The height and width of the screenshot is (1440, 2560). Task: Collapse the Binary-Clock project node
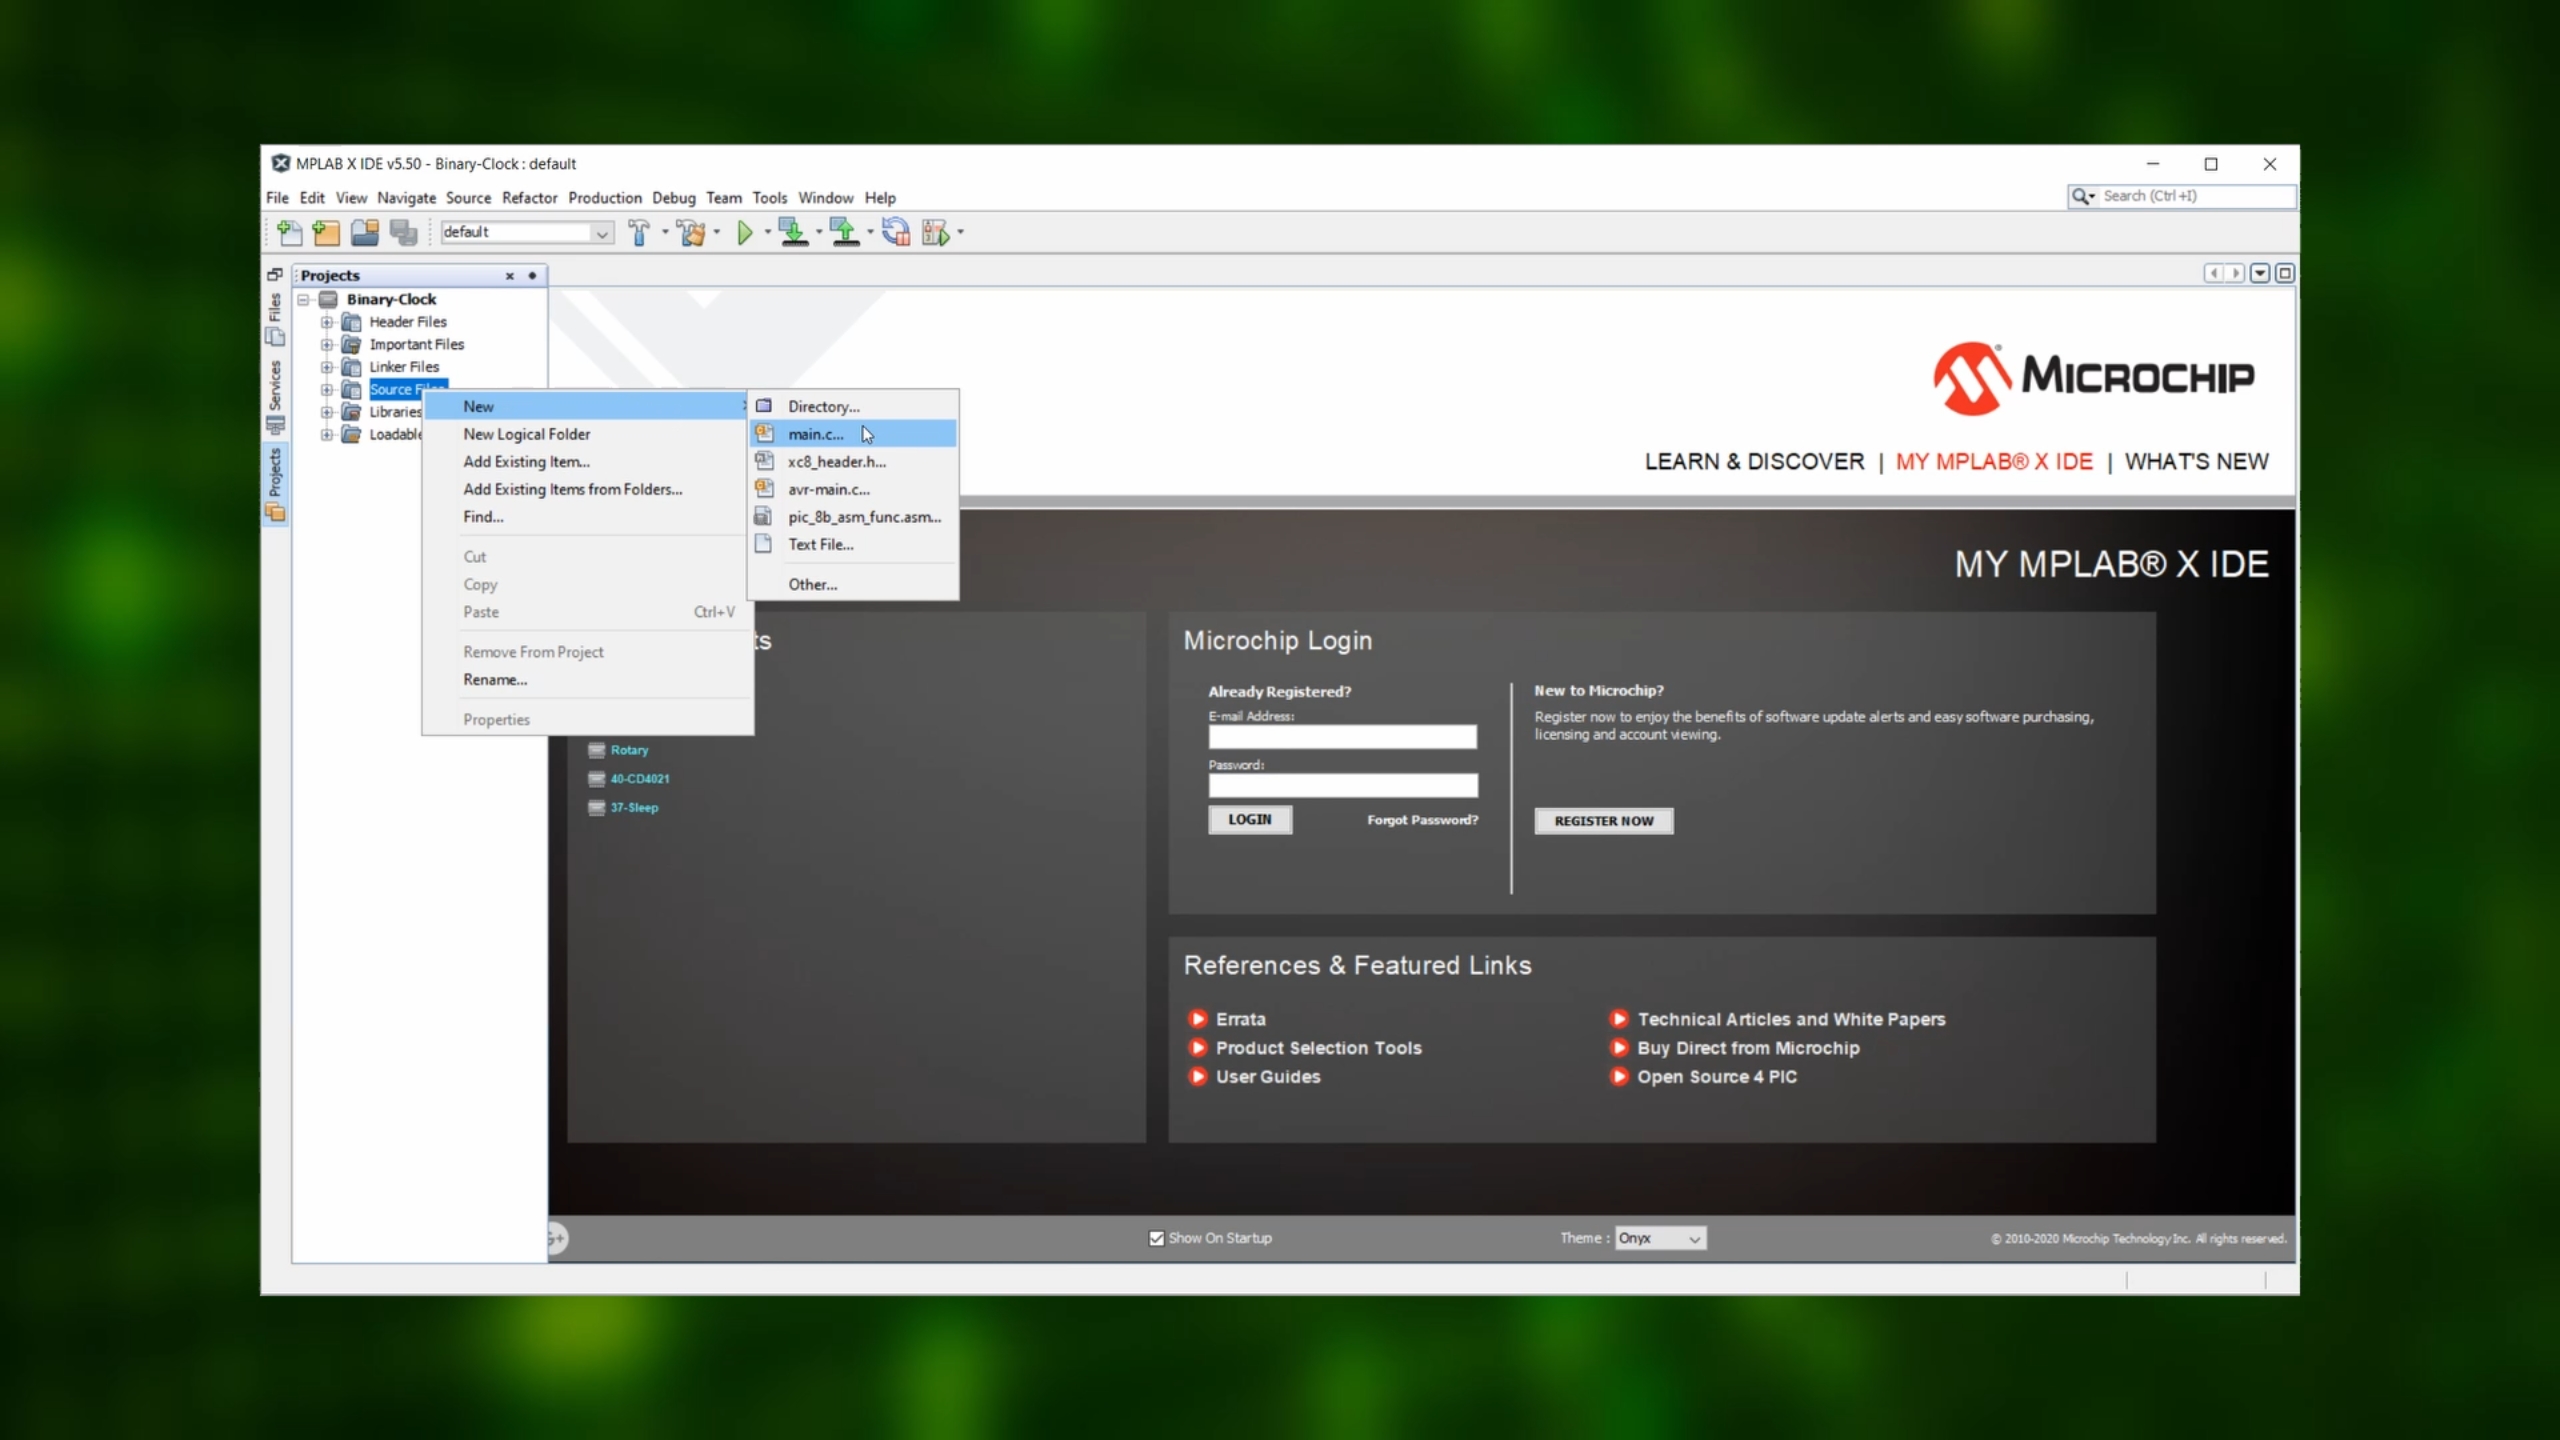(x=303, y=299)
